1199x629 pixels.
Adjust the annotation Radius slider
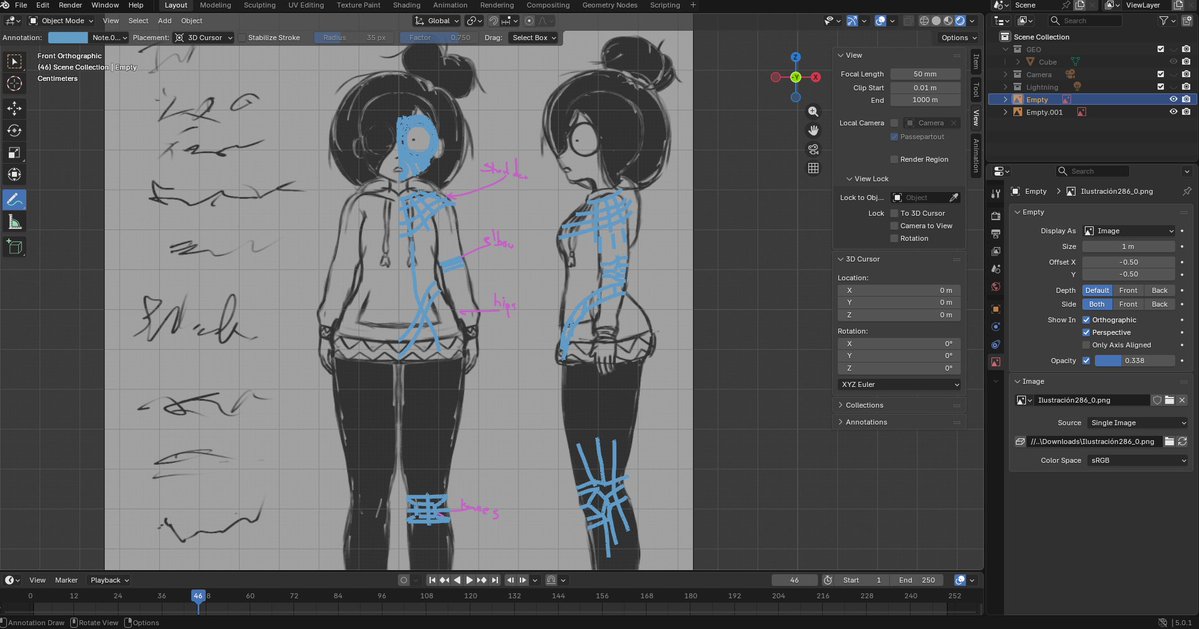click(x=353, y=37)
